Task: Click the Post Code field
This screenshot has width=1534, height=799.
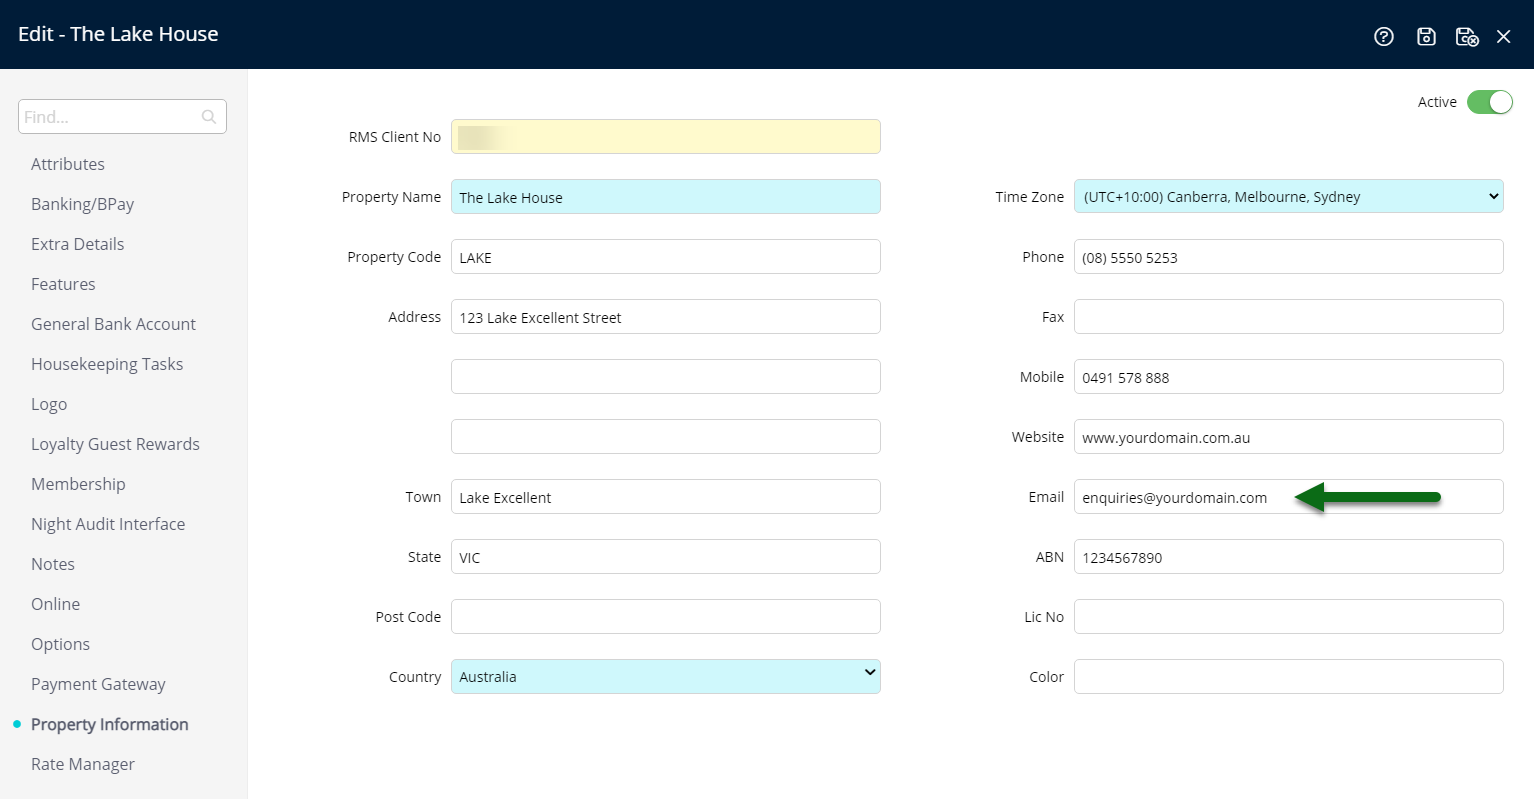Action: (x=666, y=617)
